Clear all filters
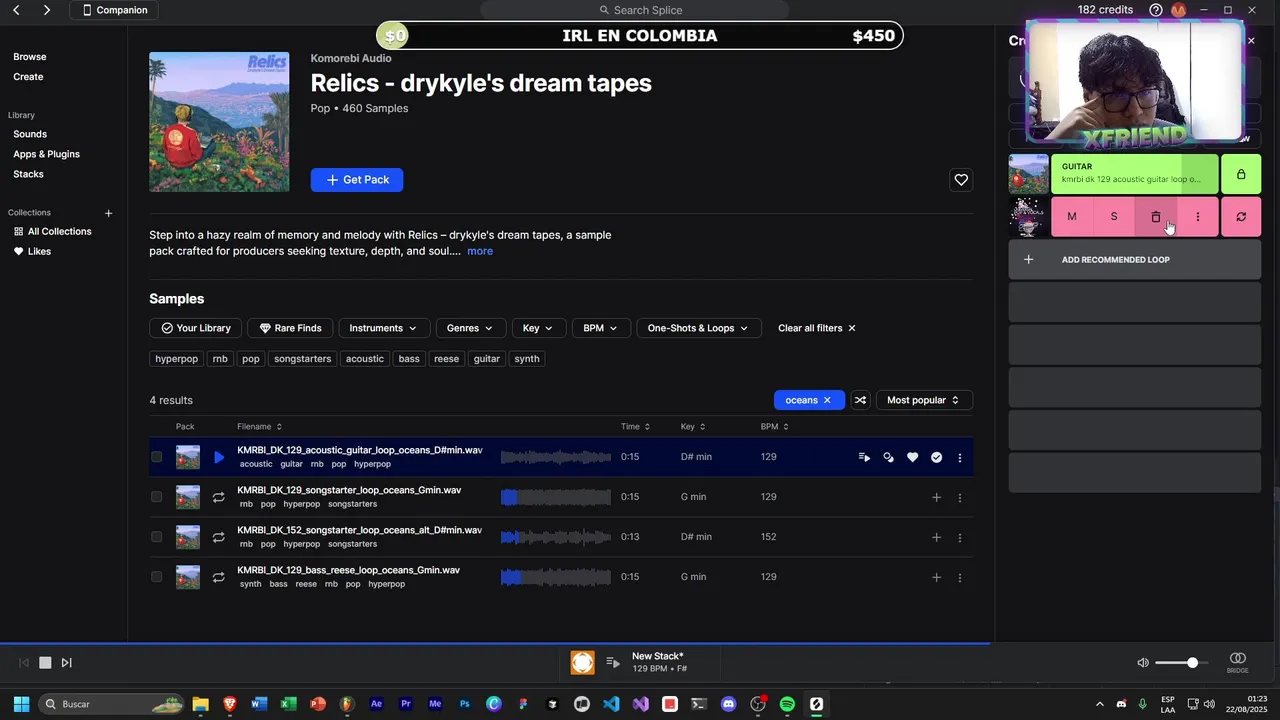The width and height of the screenshot is (1280, 720). [817, 328]
